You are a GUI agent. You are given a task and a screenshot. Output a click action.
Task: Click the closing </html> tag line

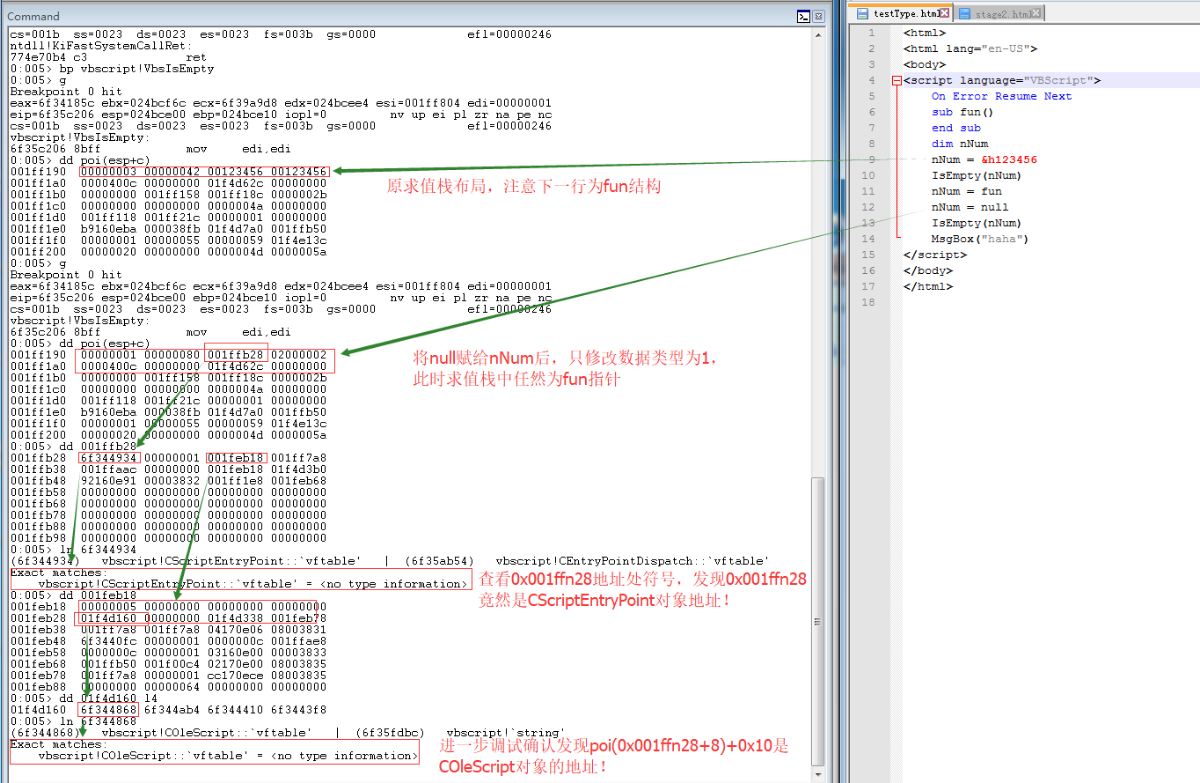pos(928,287)
